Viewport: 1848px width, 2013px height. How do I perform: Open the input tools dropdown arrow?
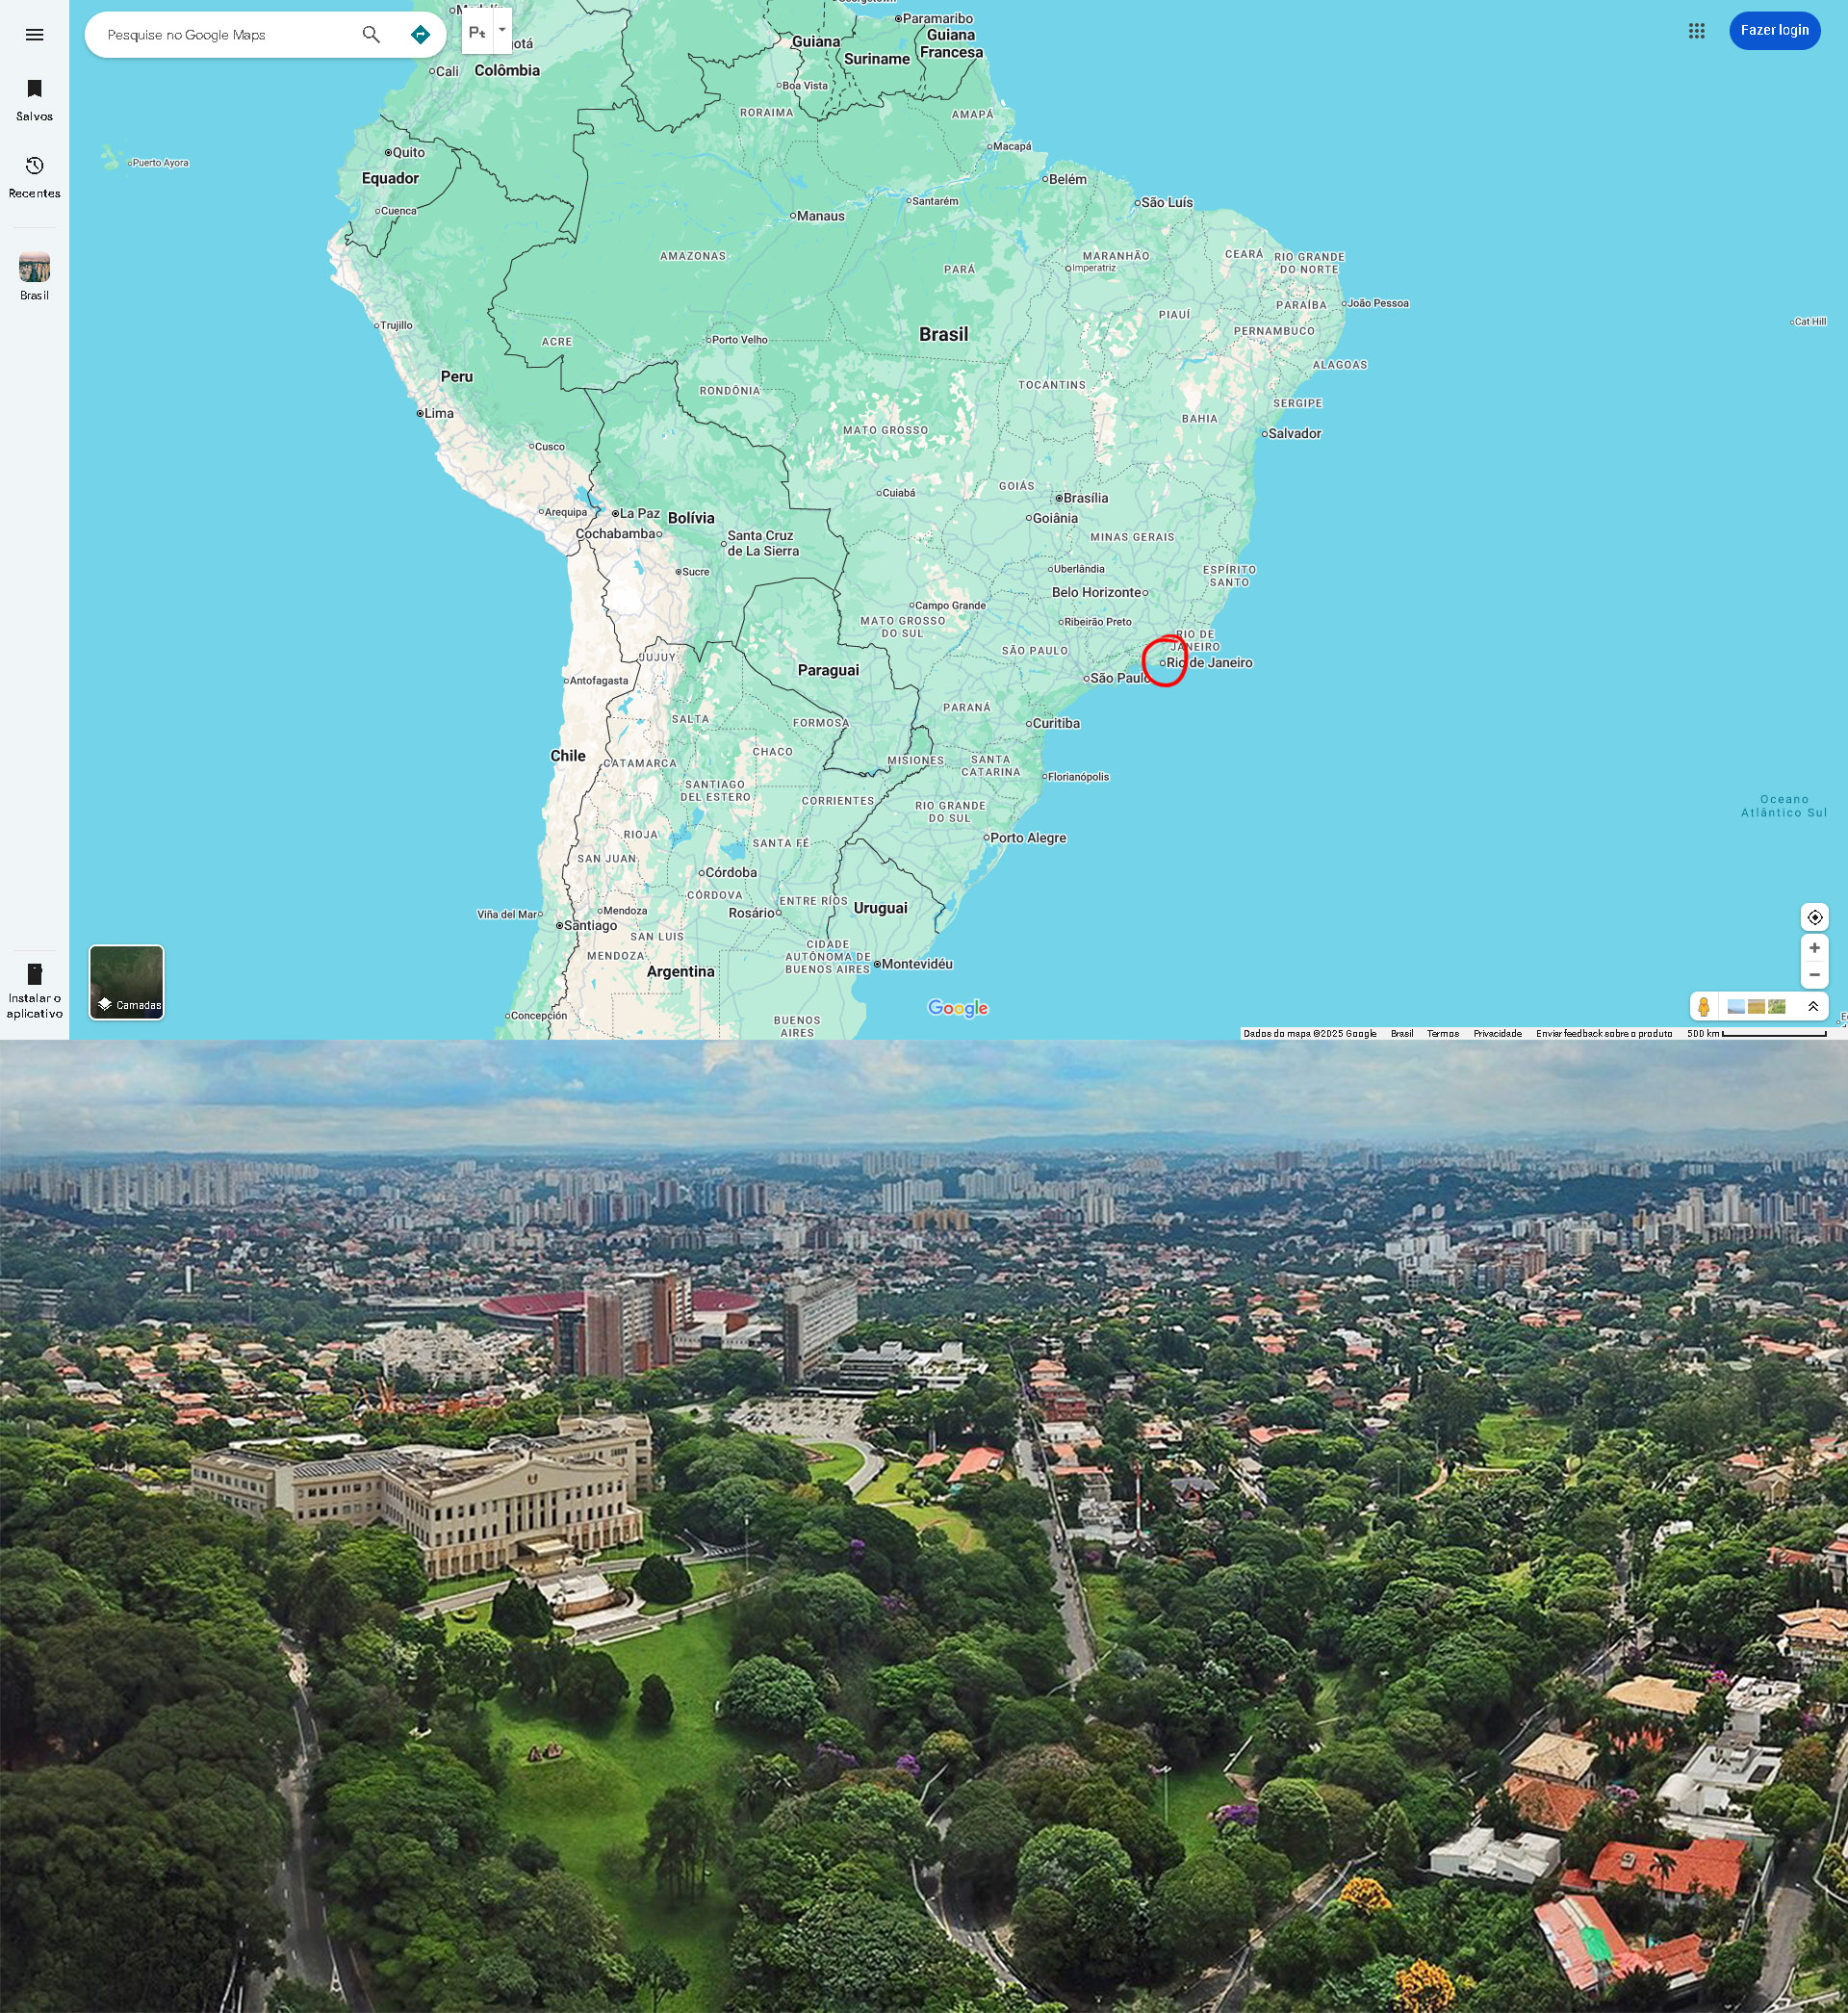pos(502,30)
